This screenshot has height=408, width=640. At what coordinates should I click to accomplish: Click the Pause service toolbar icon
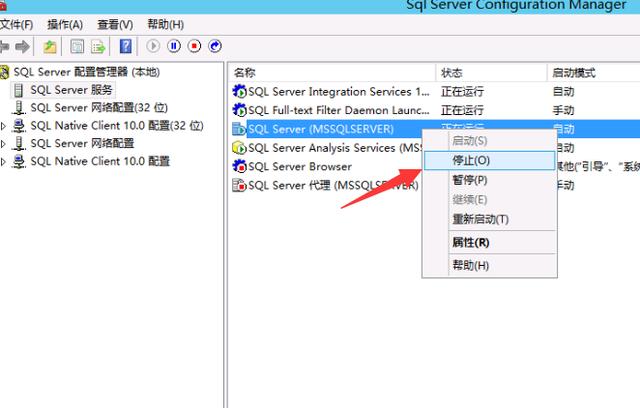(x=174, y=46)
